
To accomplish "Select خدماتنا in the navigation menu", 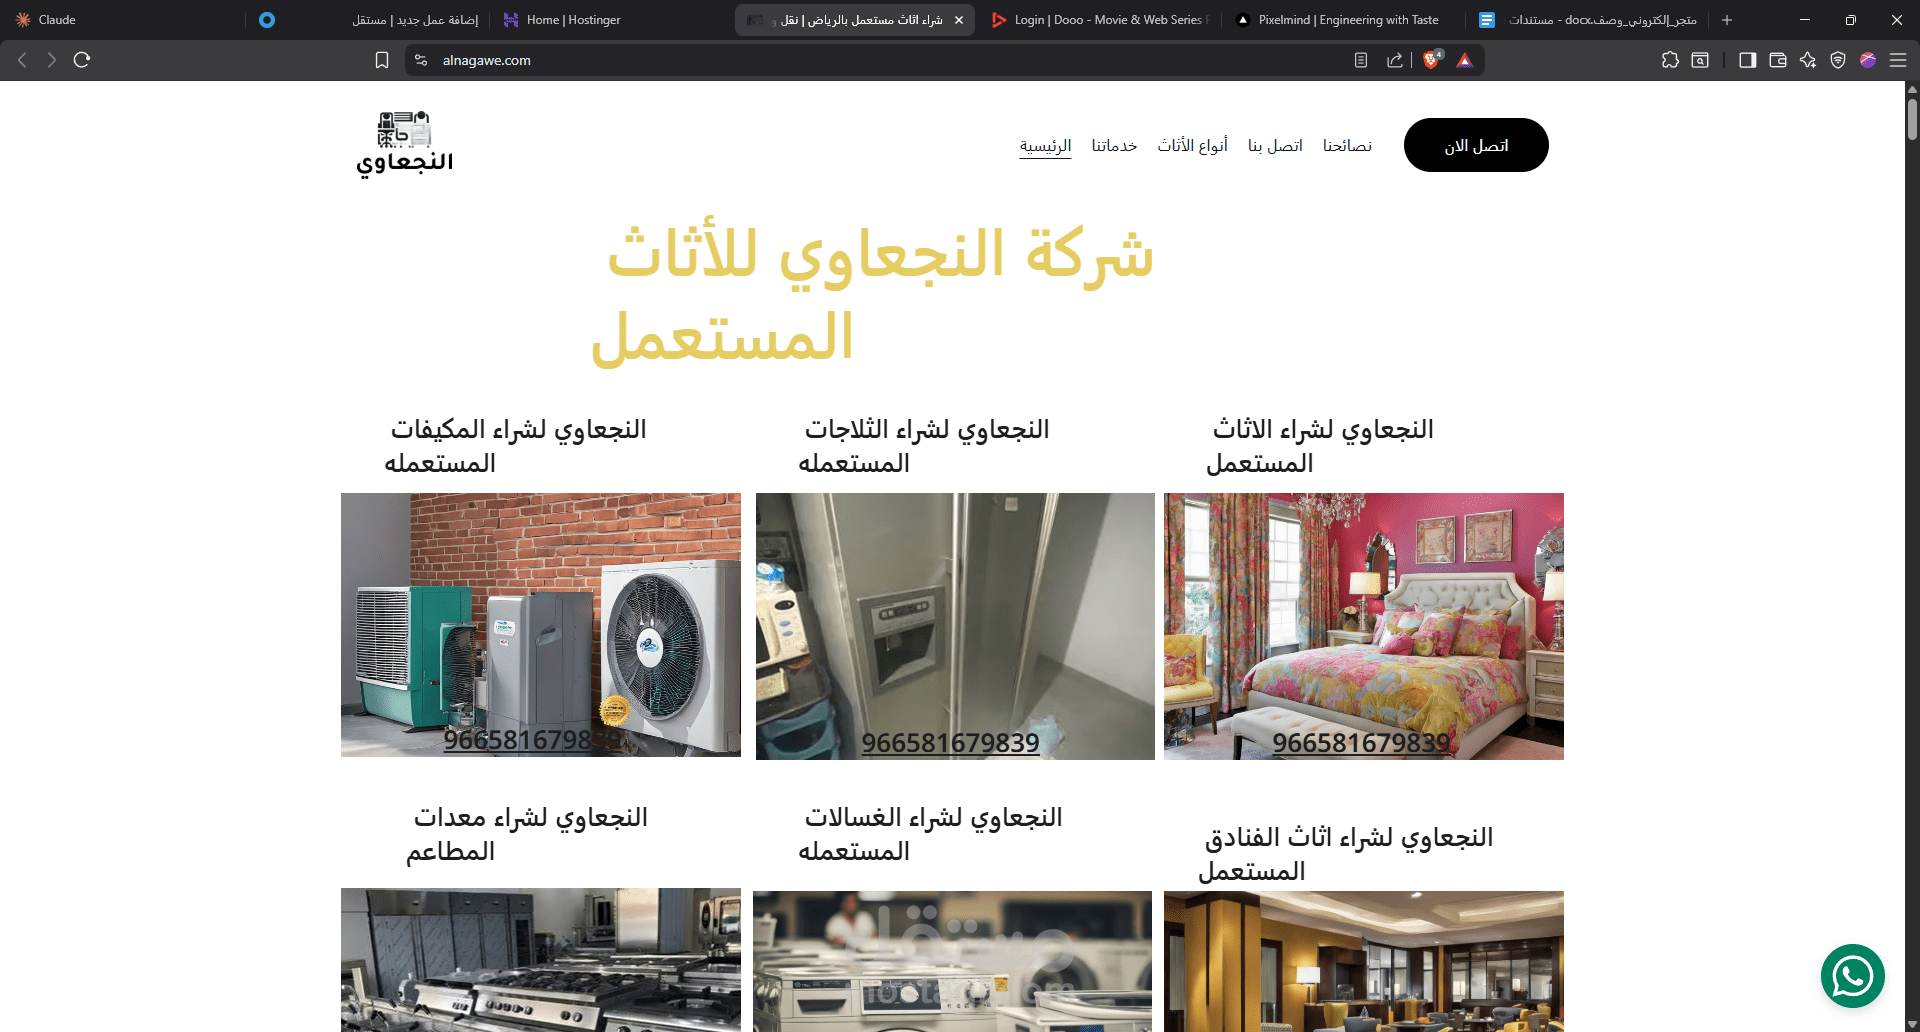I will [1112, 145].
